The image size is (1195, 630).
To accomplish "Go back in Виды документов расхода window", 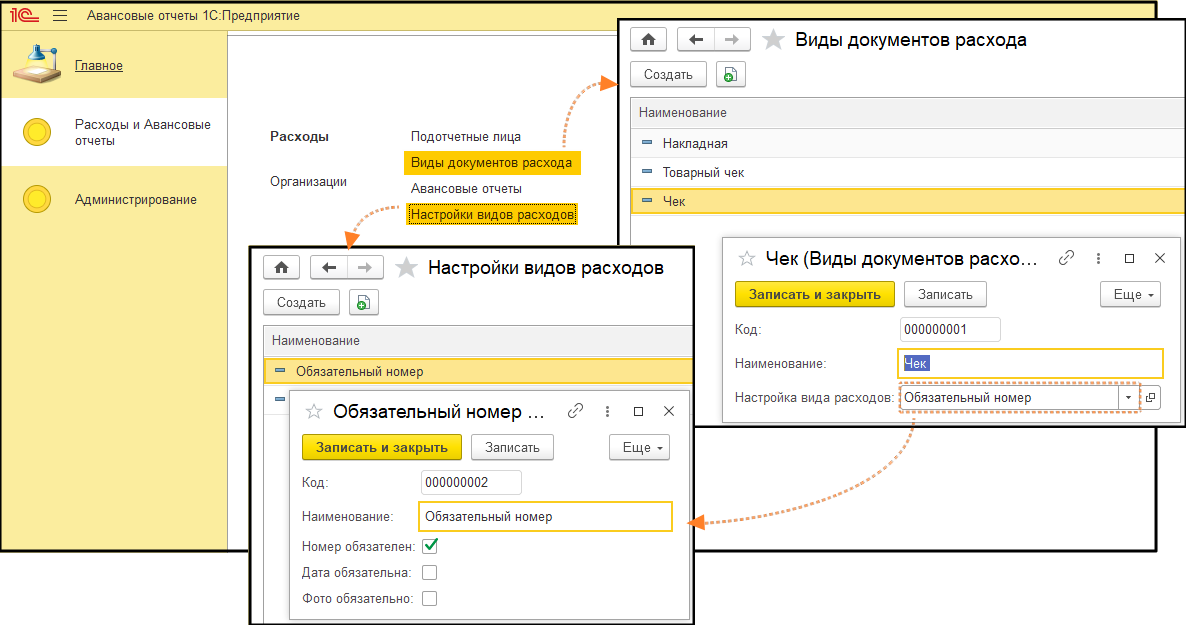I will coord(696,40).
